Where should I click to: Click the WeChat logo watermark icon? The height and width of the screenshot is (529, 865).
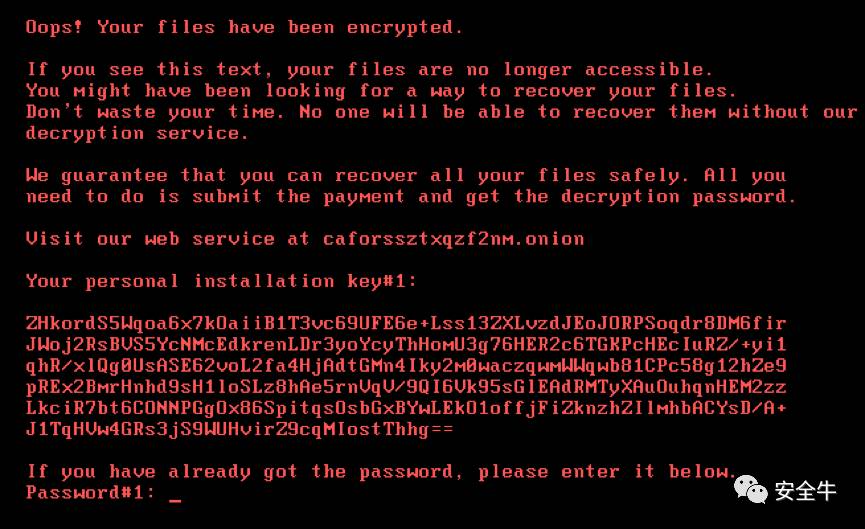pyautogui.click(x=752, y=489)
